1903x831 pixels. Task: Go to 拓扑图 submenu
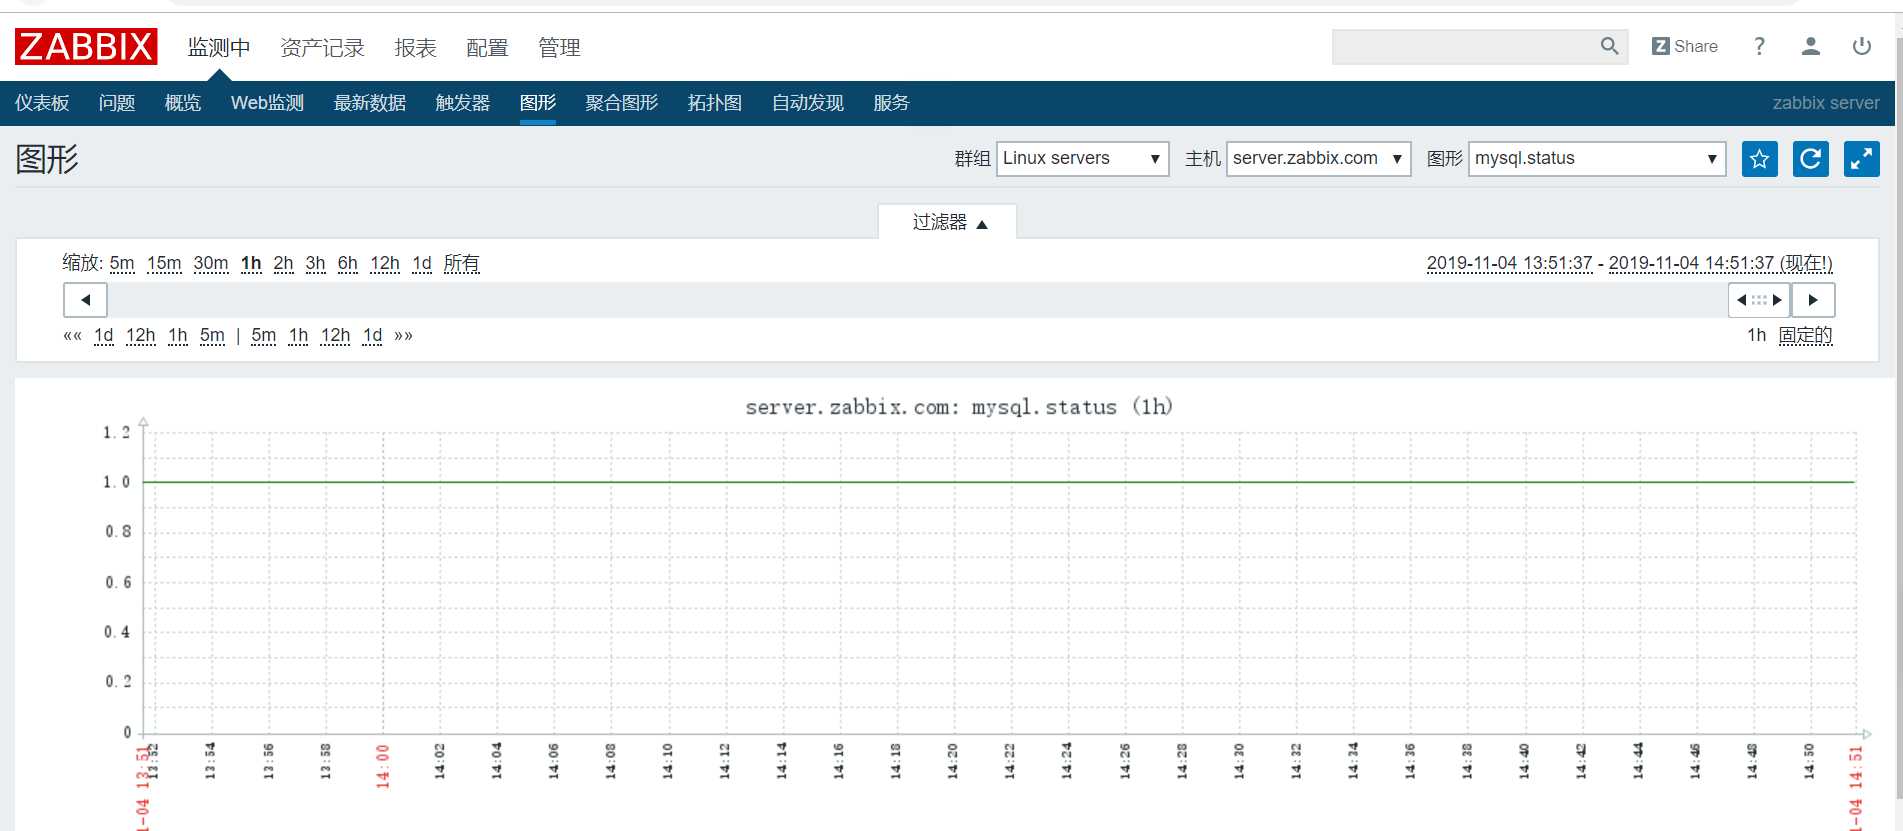click(715, 103)
